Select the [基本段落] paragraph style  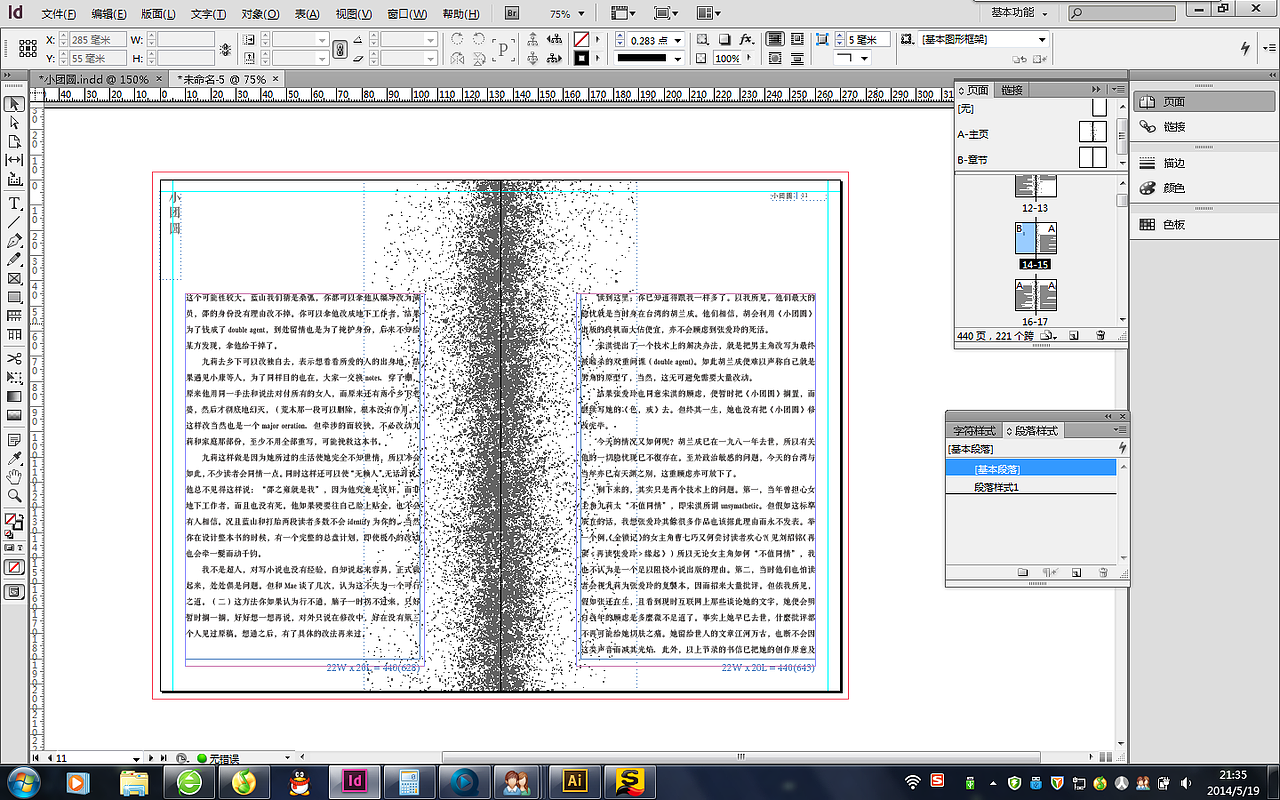coord(1032,468)
